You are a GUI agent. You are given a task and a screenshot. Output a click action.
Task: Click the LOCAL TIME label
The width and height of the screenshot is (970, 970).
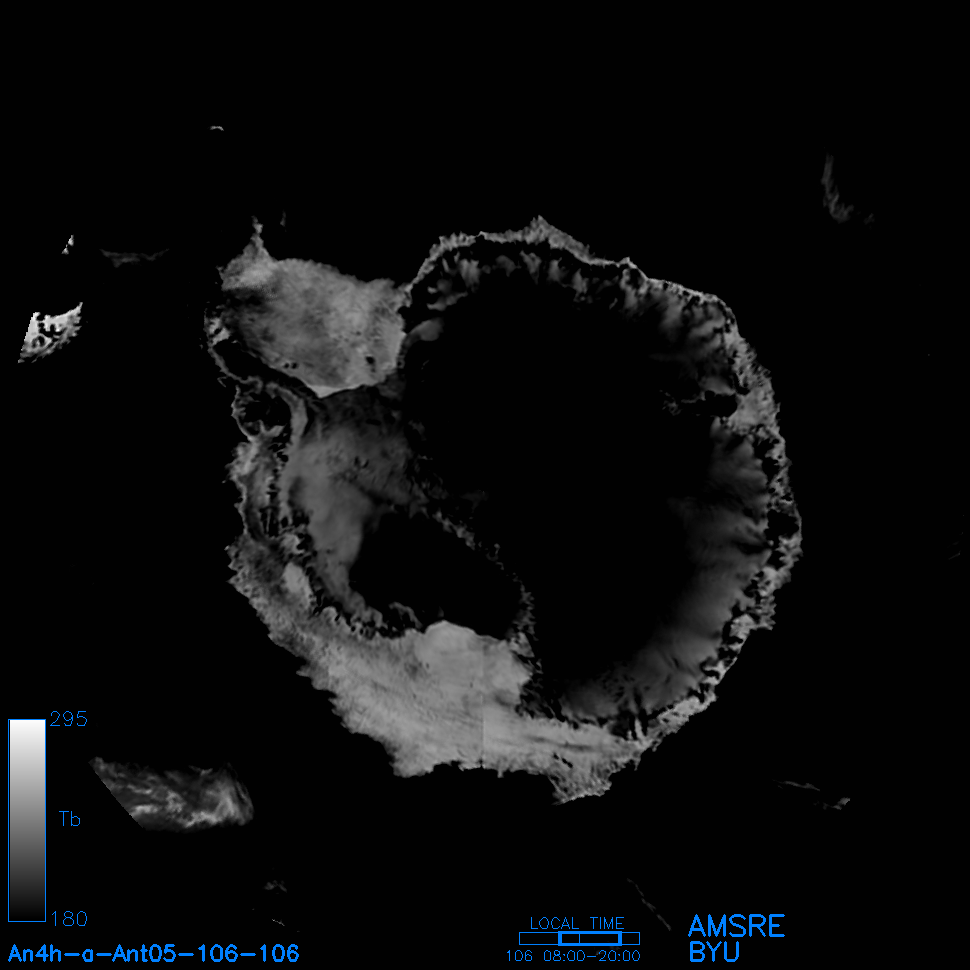click(577, 923)
